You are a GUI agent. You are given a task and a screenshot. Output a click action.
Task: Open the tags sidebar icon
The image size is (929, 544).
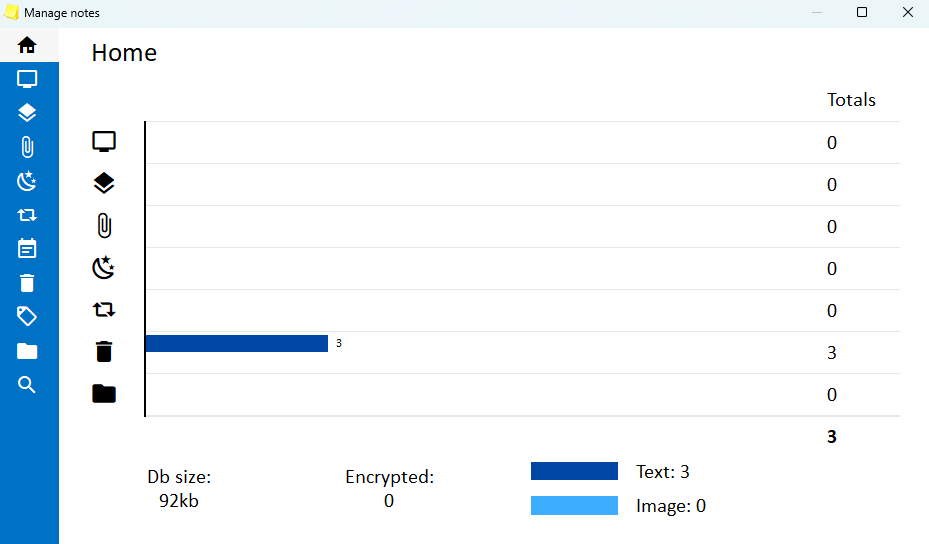pos(27,317)
